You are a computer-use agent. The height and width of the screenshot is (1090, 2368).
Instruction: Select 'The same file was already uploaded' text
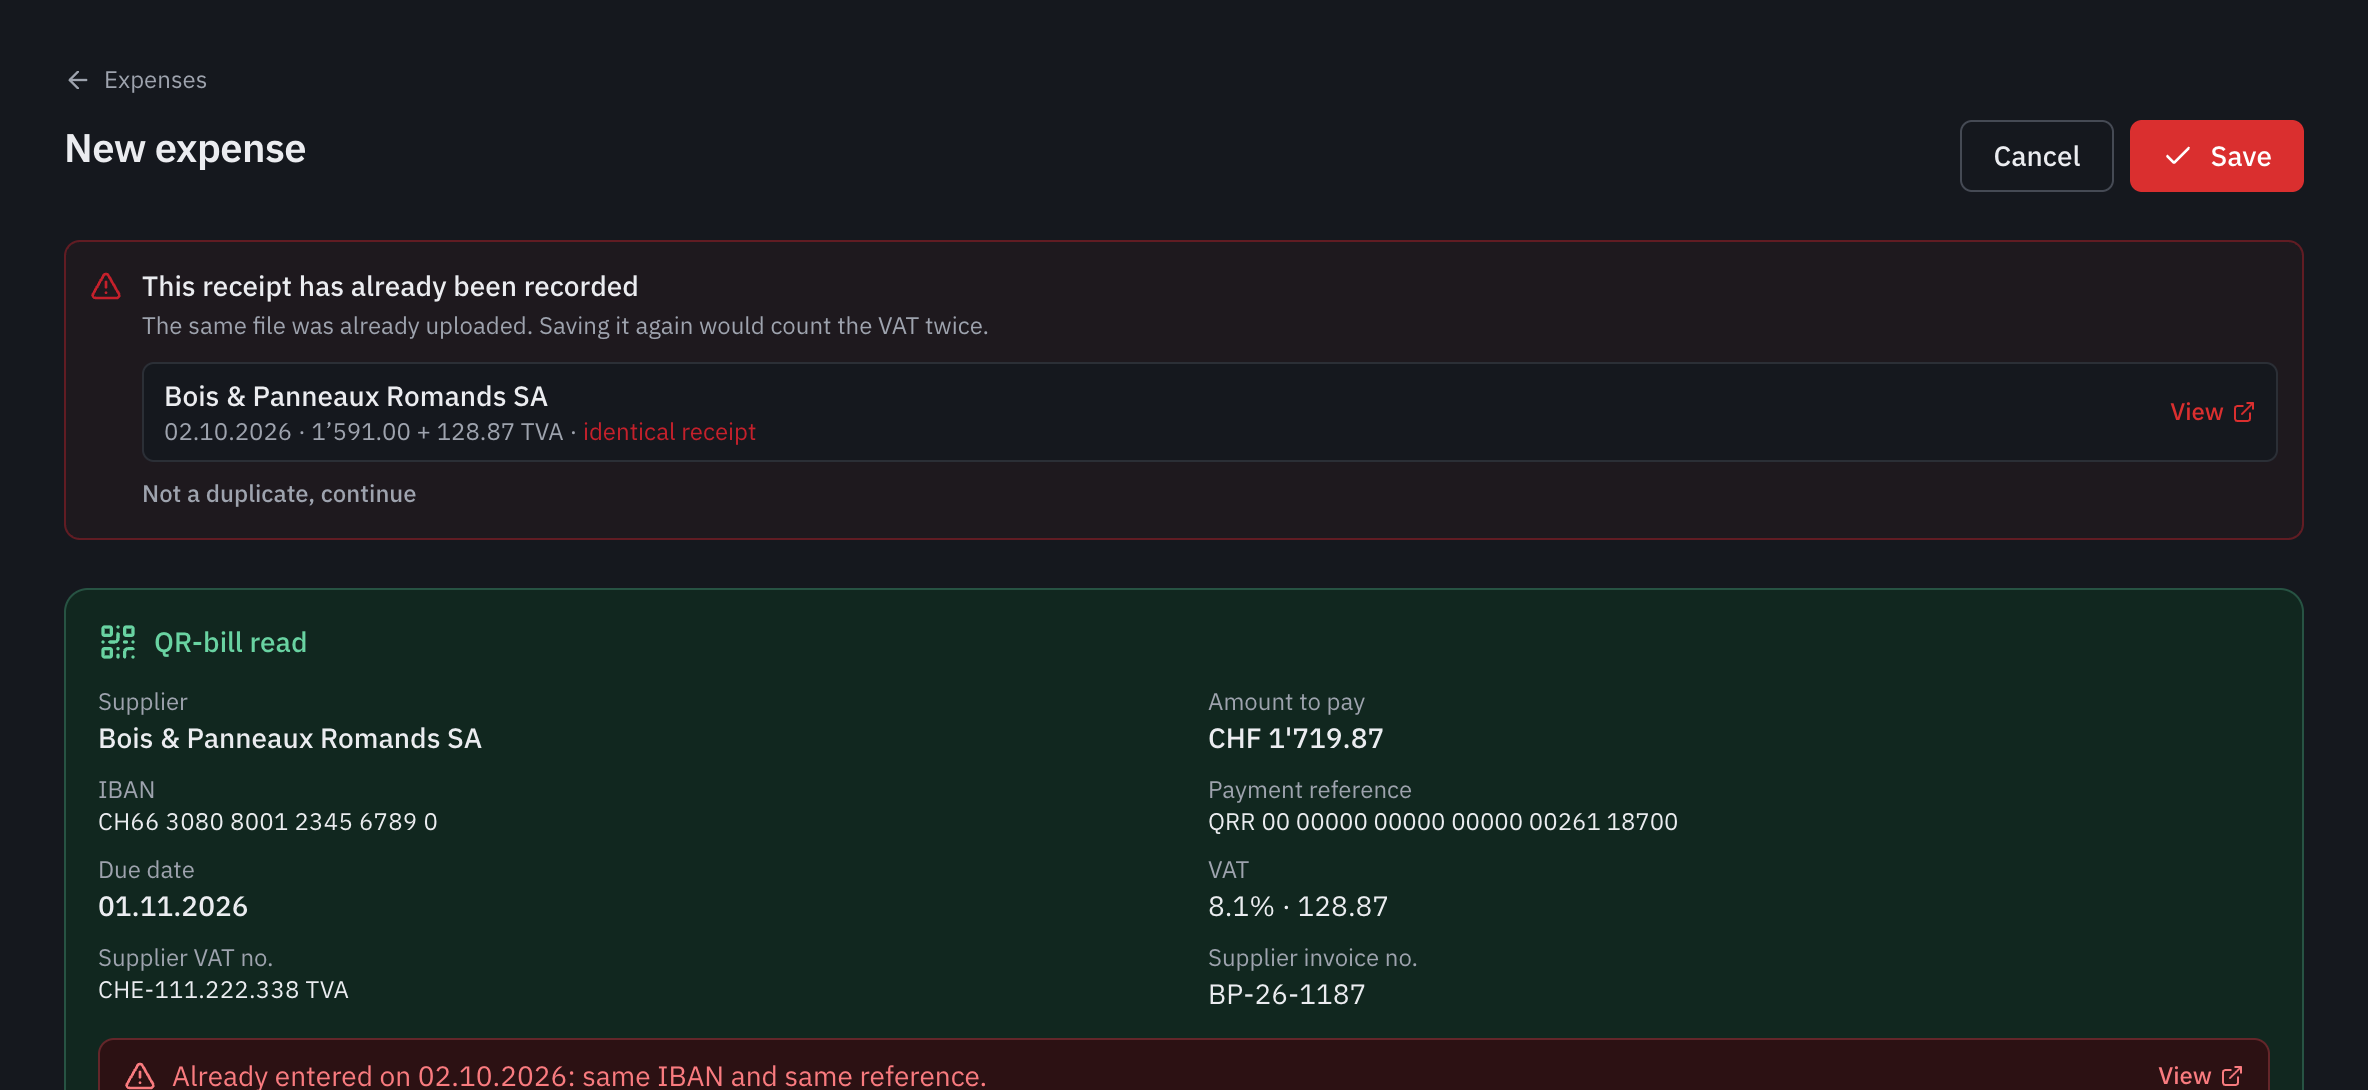pyautogui.click(x=565, y=326)
